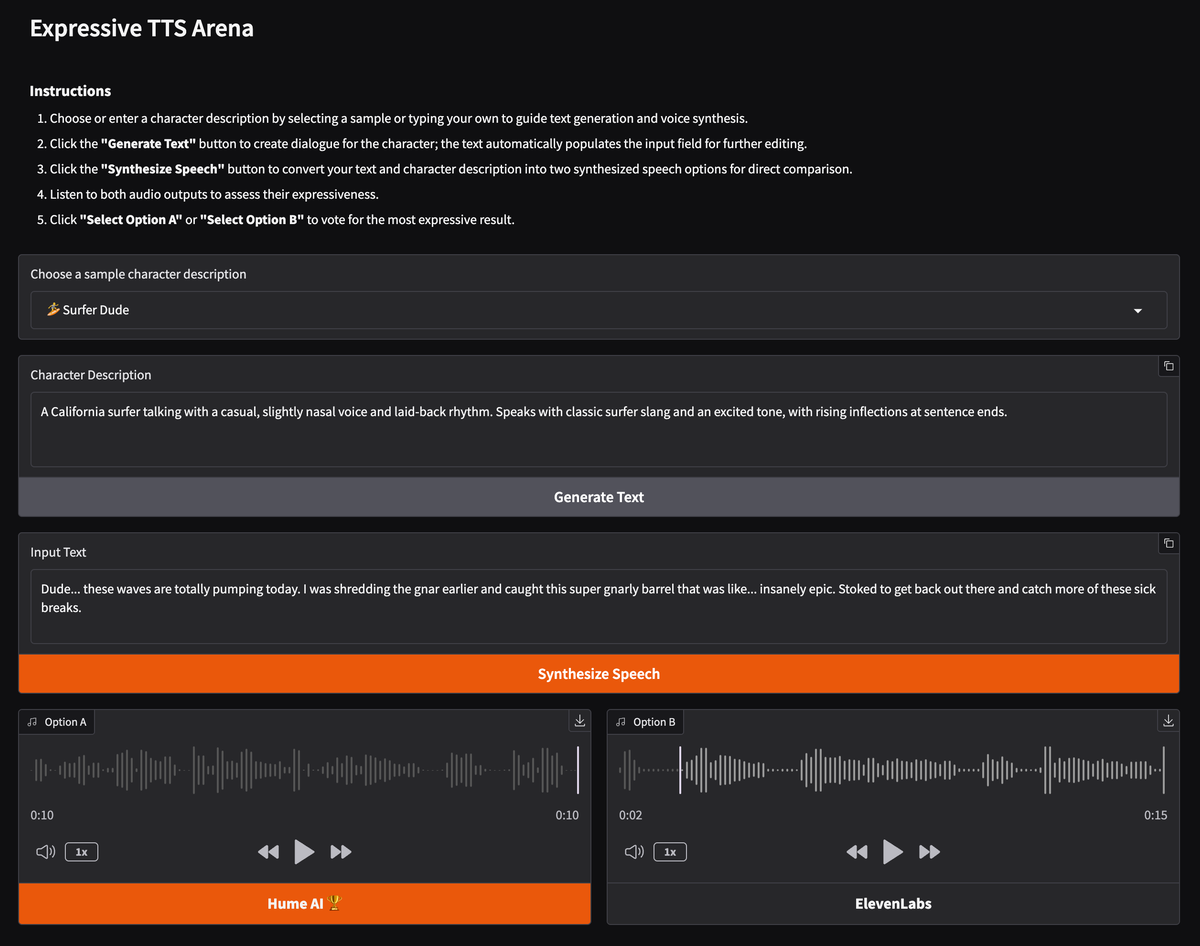
Task: Click the Expressive TTS Arena heading
Action: pyautogui.click(x=141, y=28)
